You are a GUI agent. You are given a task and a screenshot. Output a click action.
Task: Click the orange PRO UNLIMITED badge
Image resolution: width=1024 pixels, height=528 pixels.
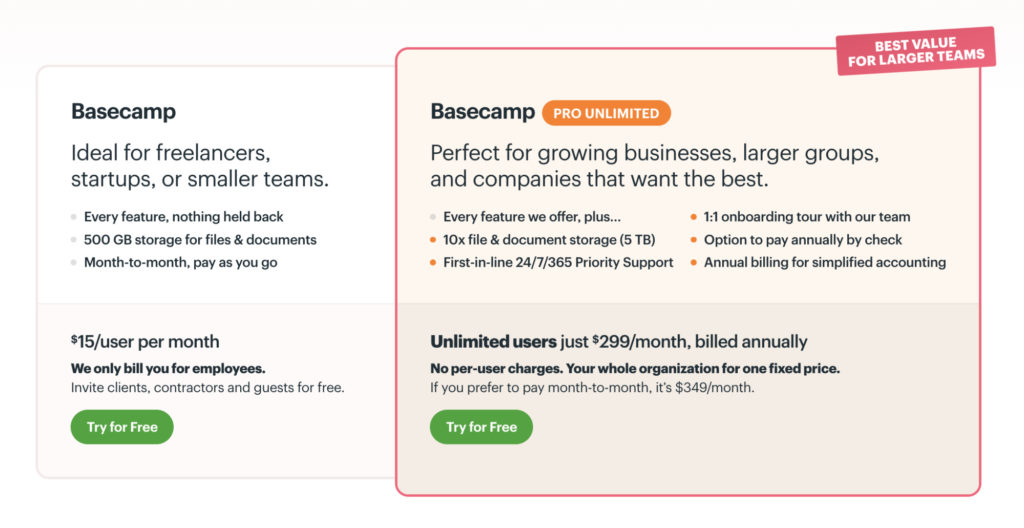click(x=606, y=113)
